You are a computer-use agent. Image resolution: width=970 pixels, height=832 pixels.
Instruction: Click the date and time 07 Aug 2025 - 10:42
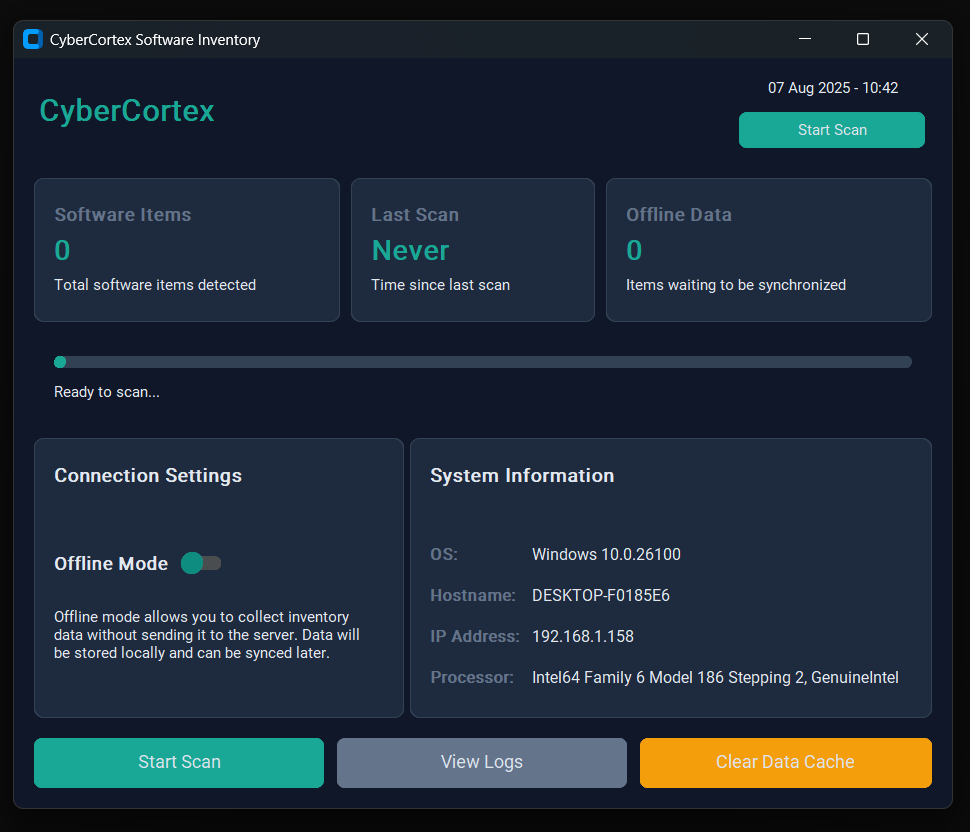point(833,88)
